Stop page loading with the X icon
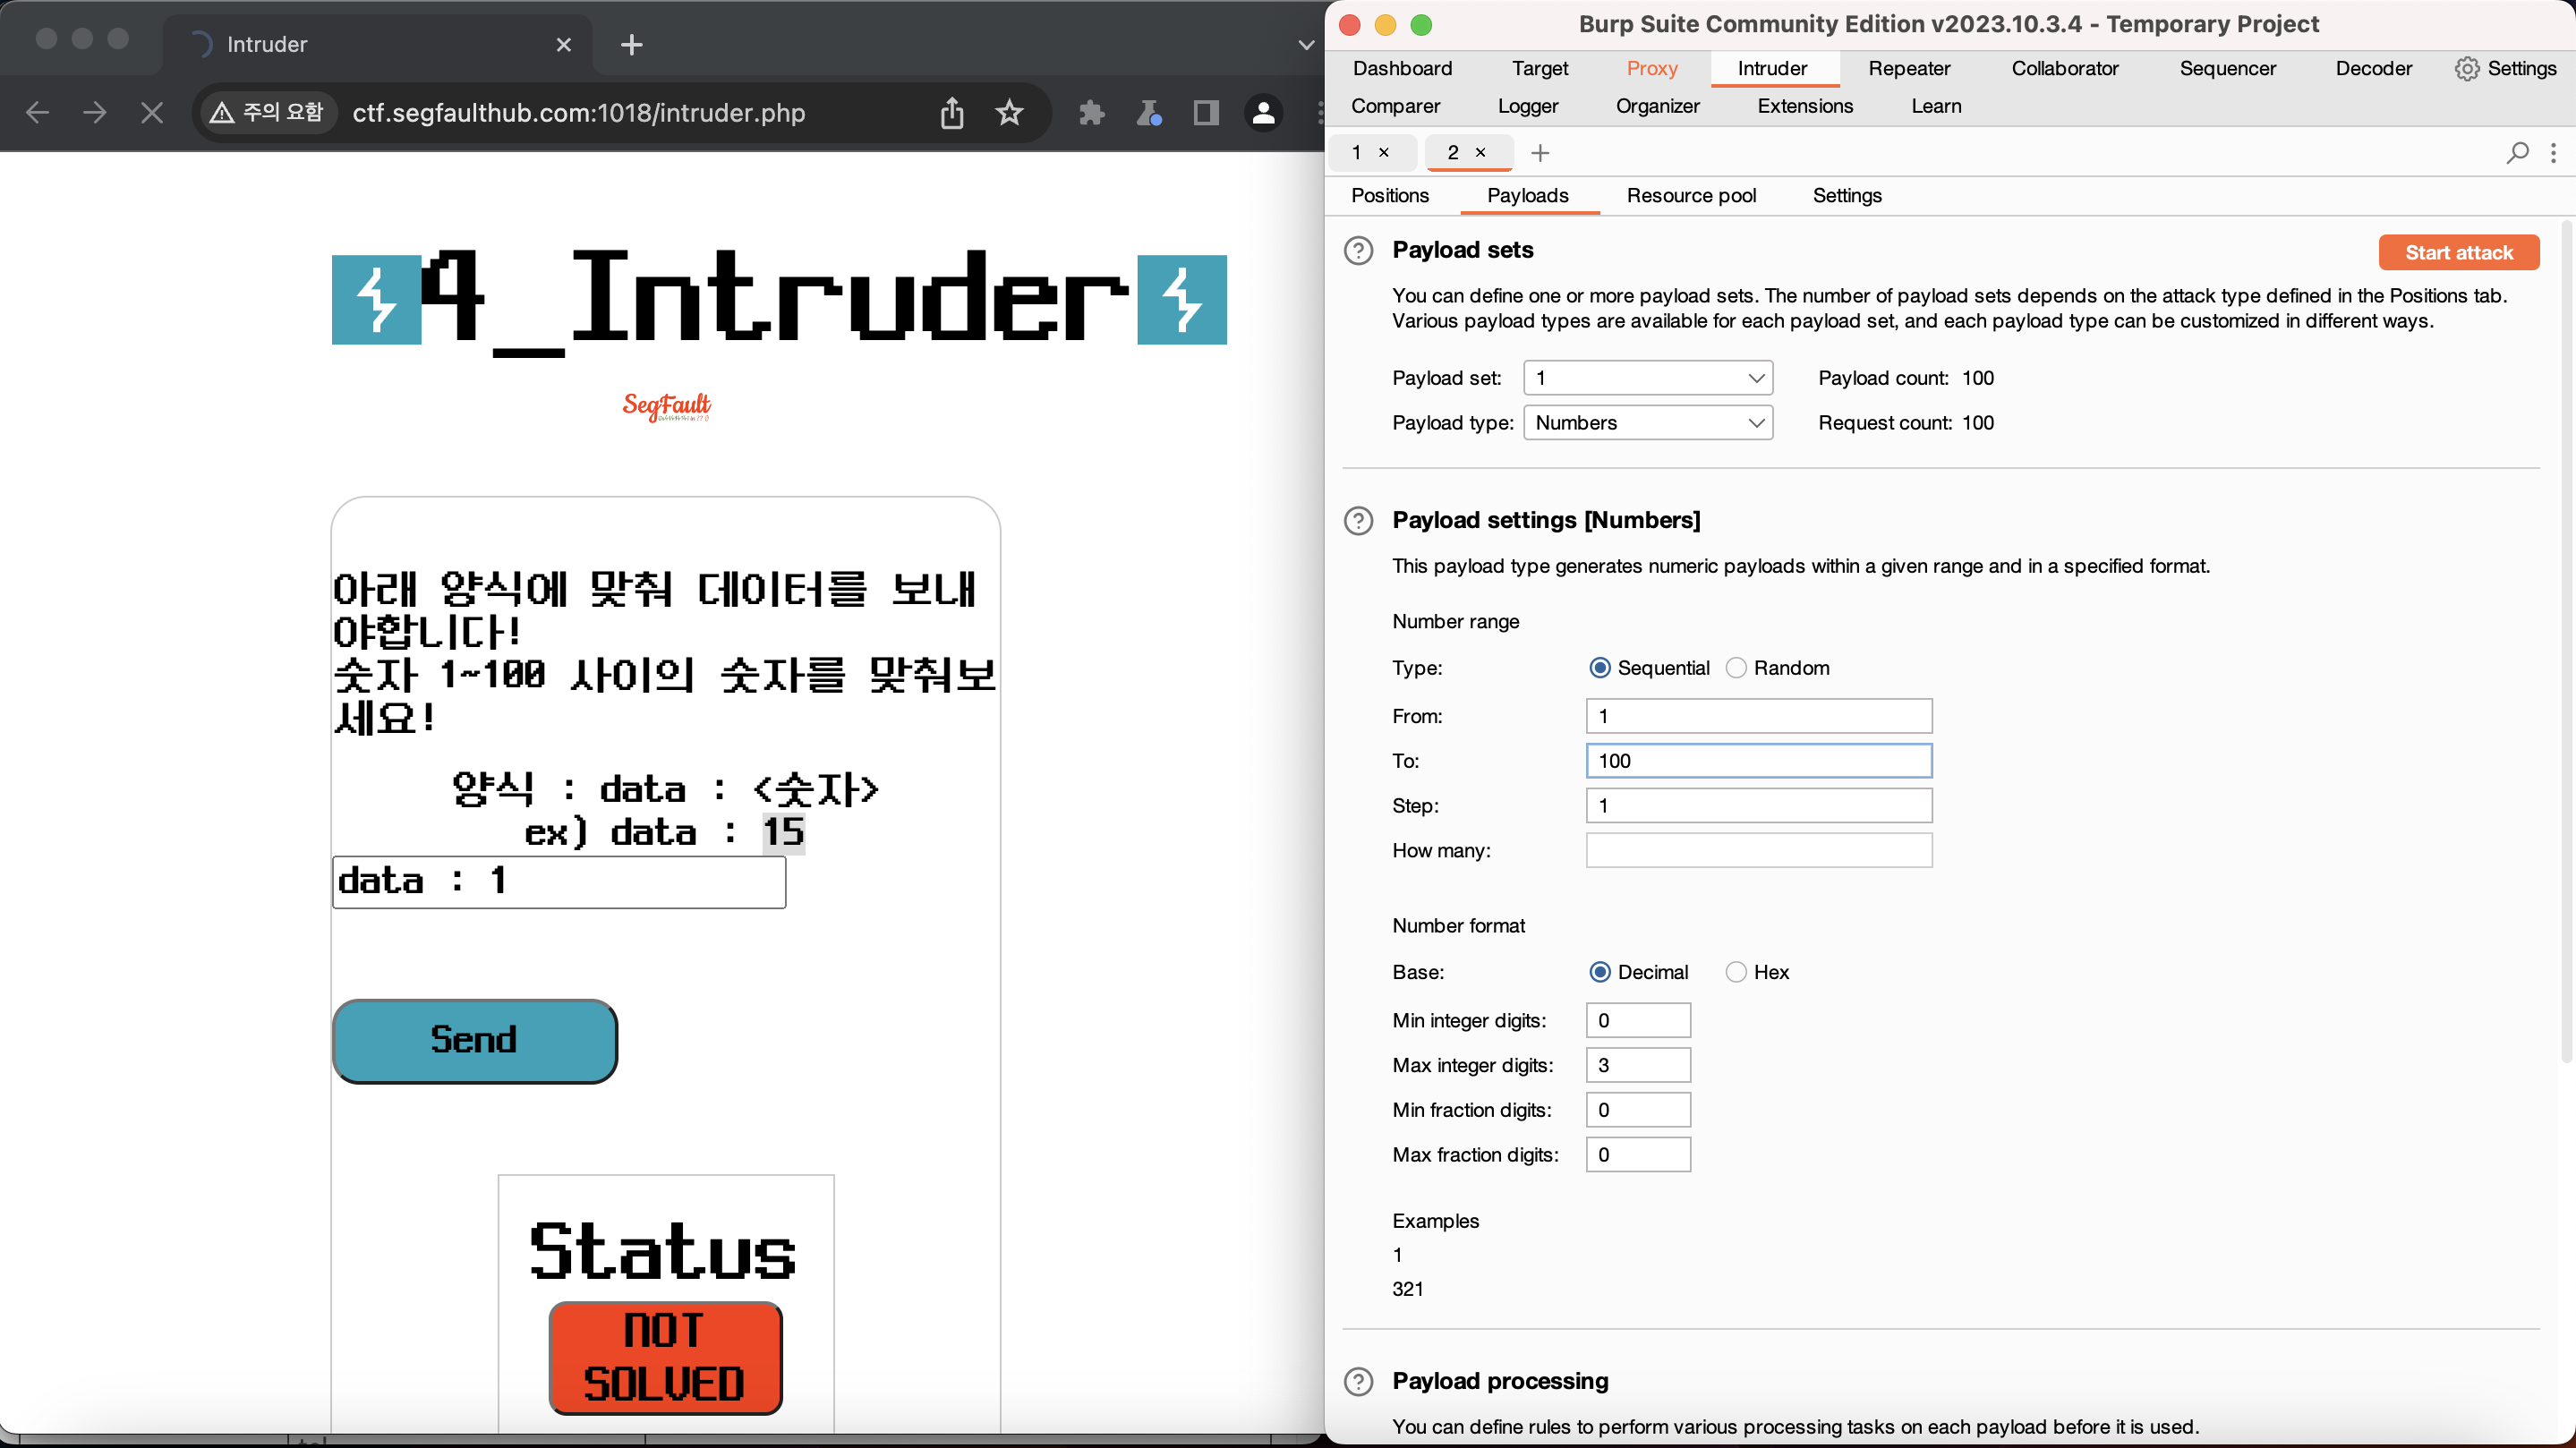This screenshot has width=2576, height=1448. pos(152,113)
